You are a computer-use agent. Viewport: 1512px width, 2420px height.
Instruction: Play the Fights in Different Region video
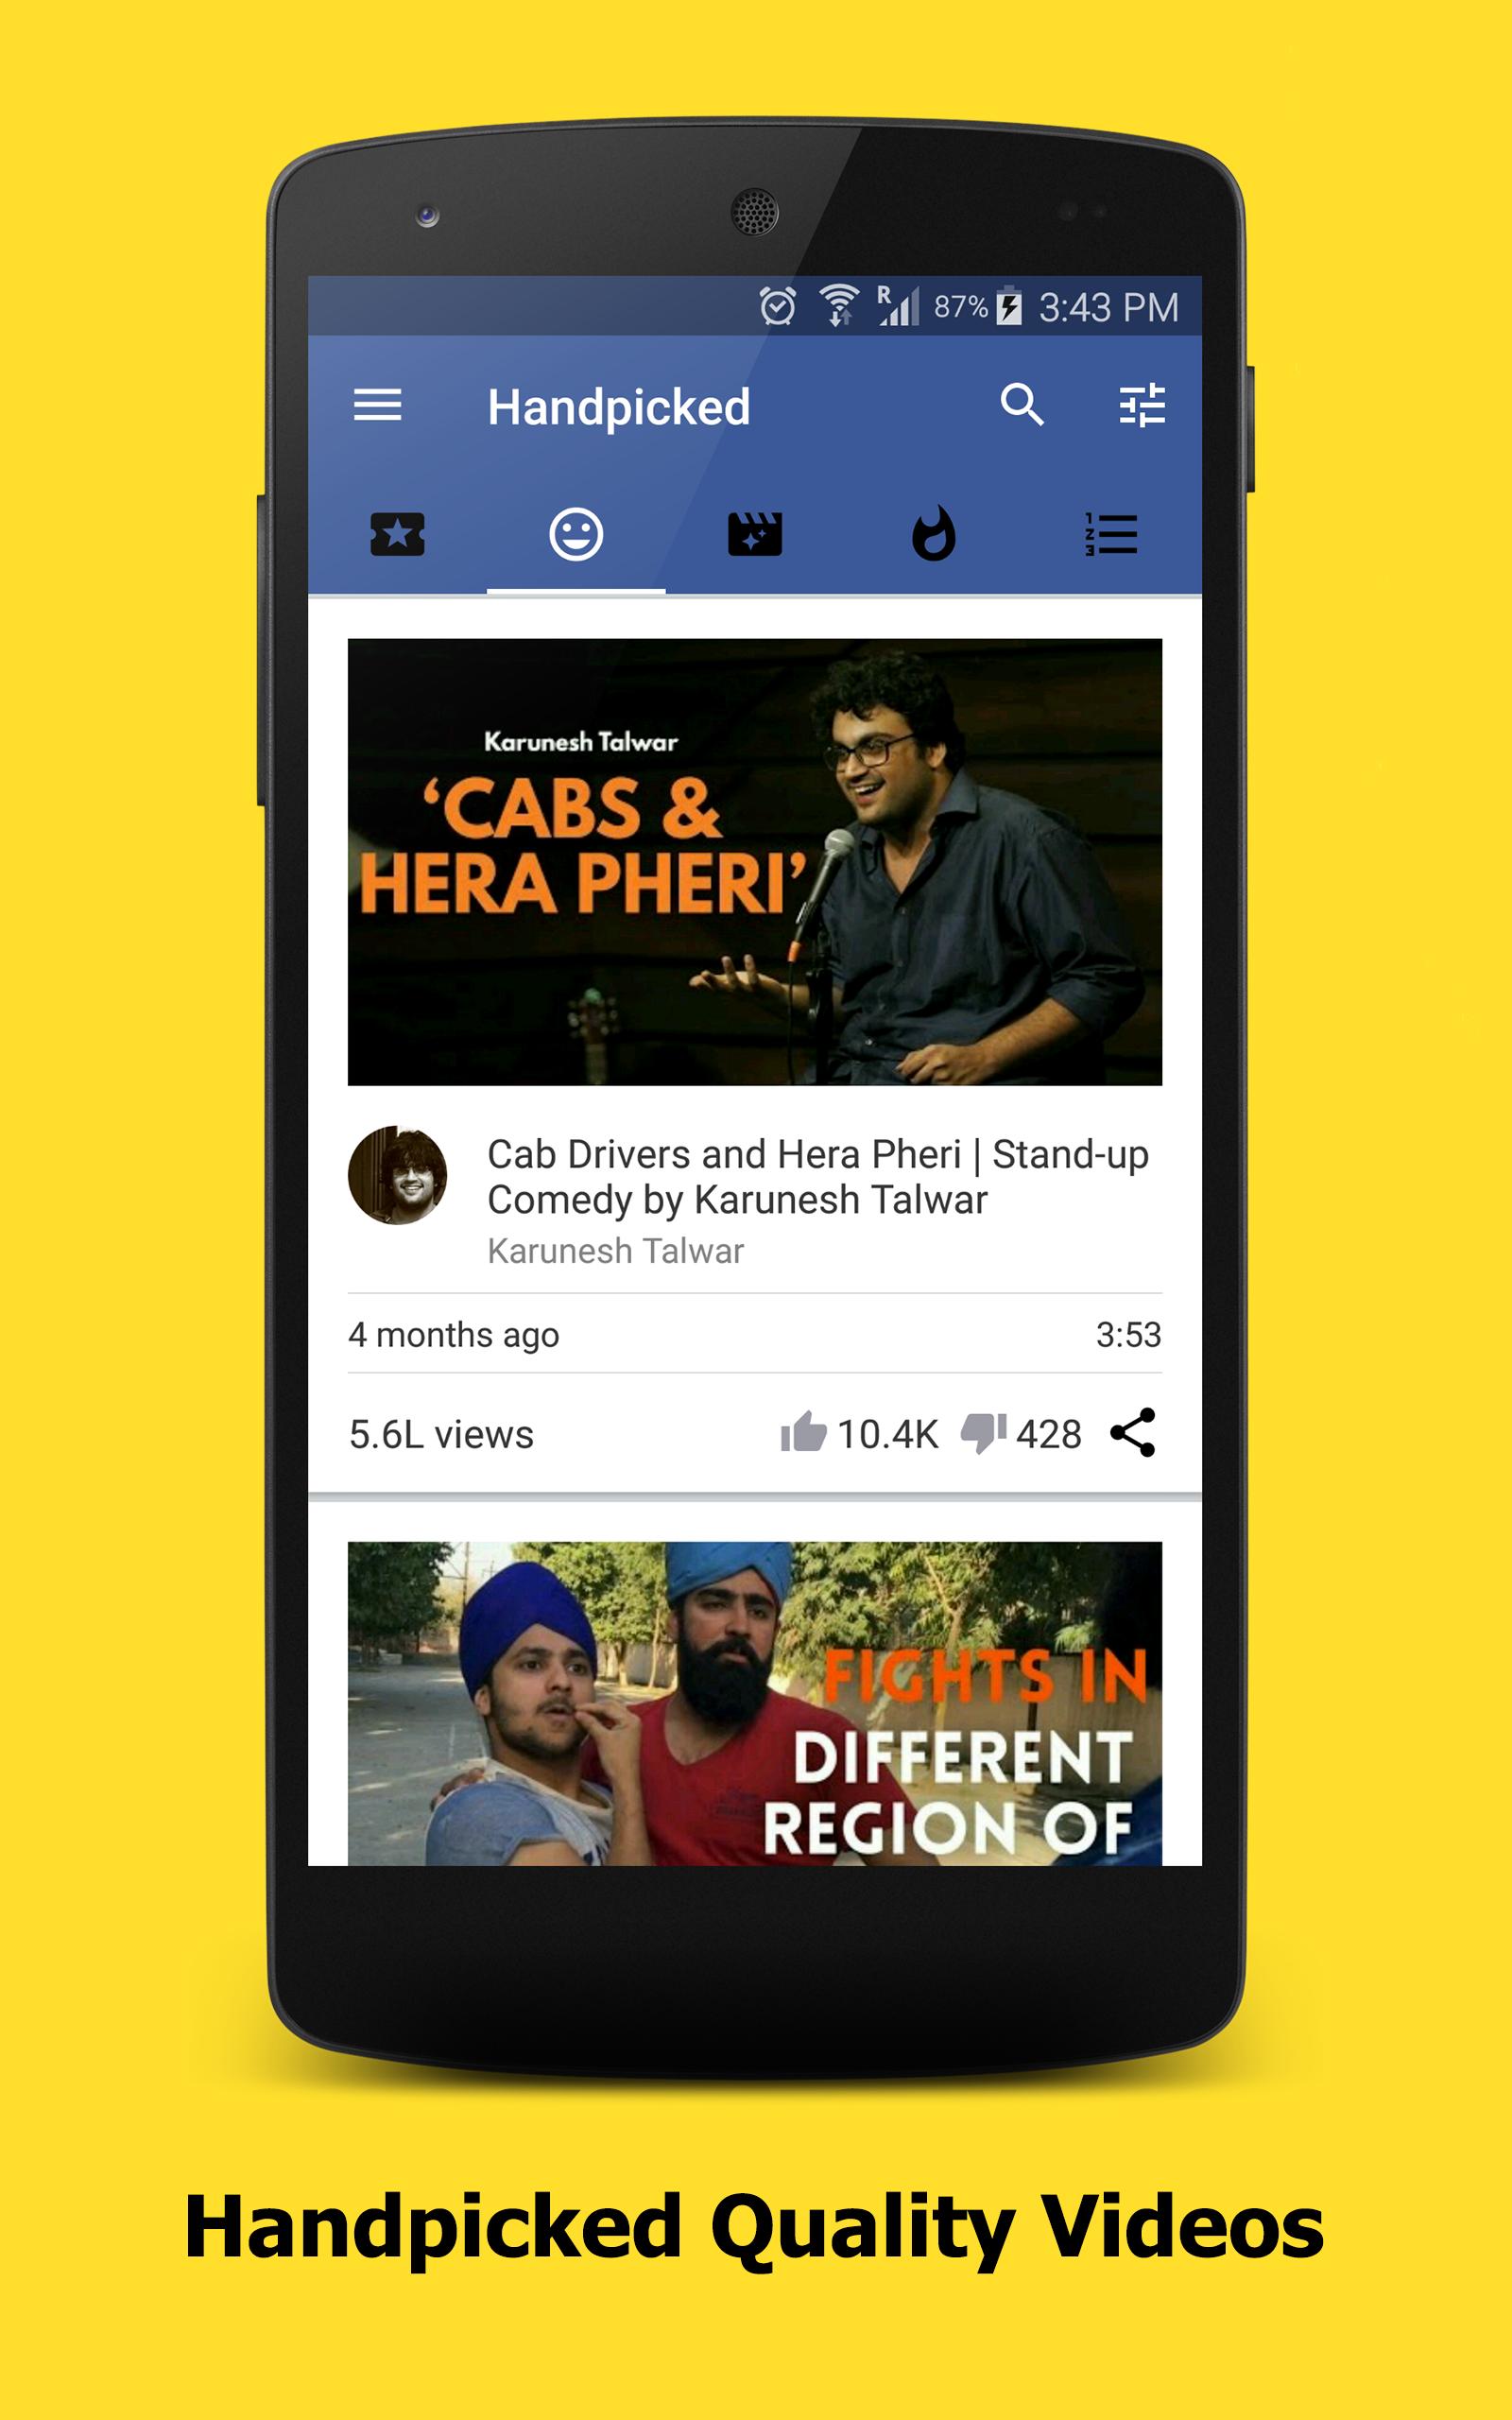pyautogui.click(x=755, y=1704)
